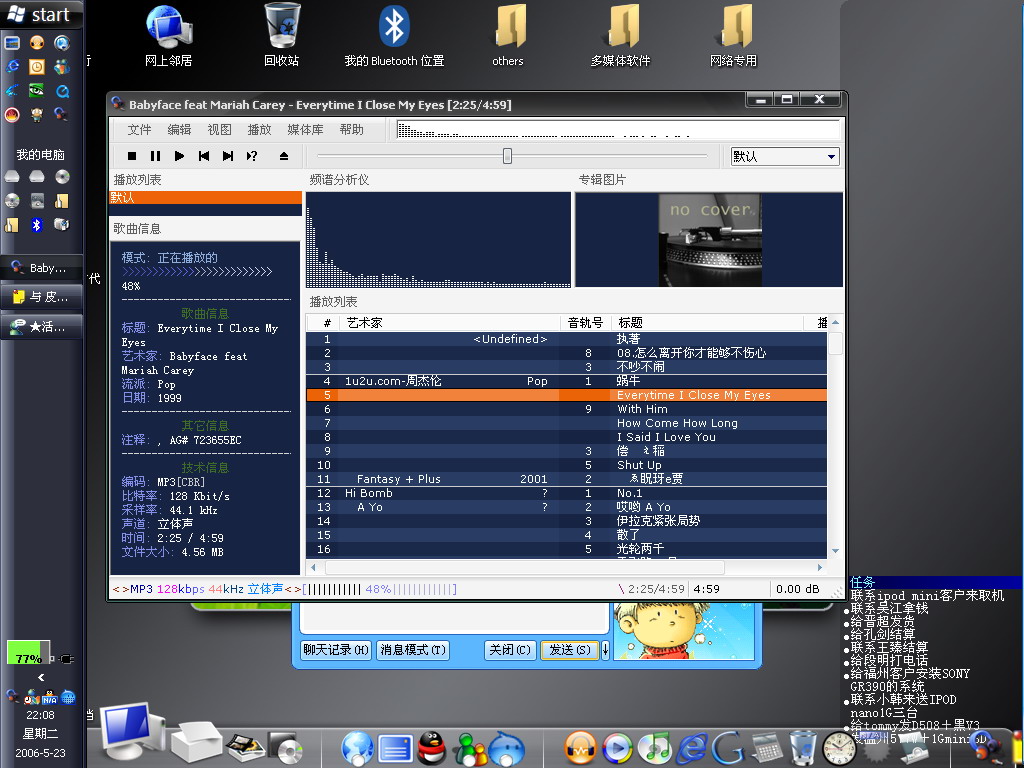
Task: Click the 0.00 dB volume status field
Action: click(797, 589)
